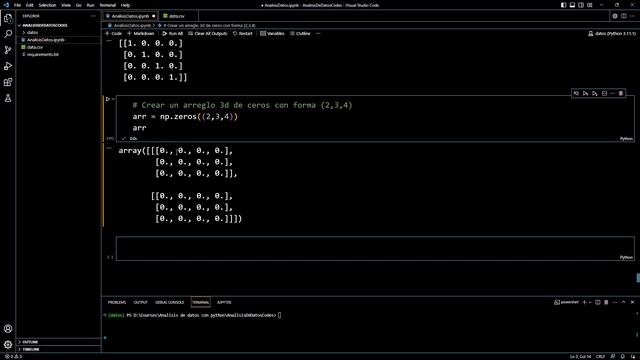Switch to the DEBUG CONSOLE tab
This screenshot has width=640, height=360.
point(170,302)
